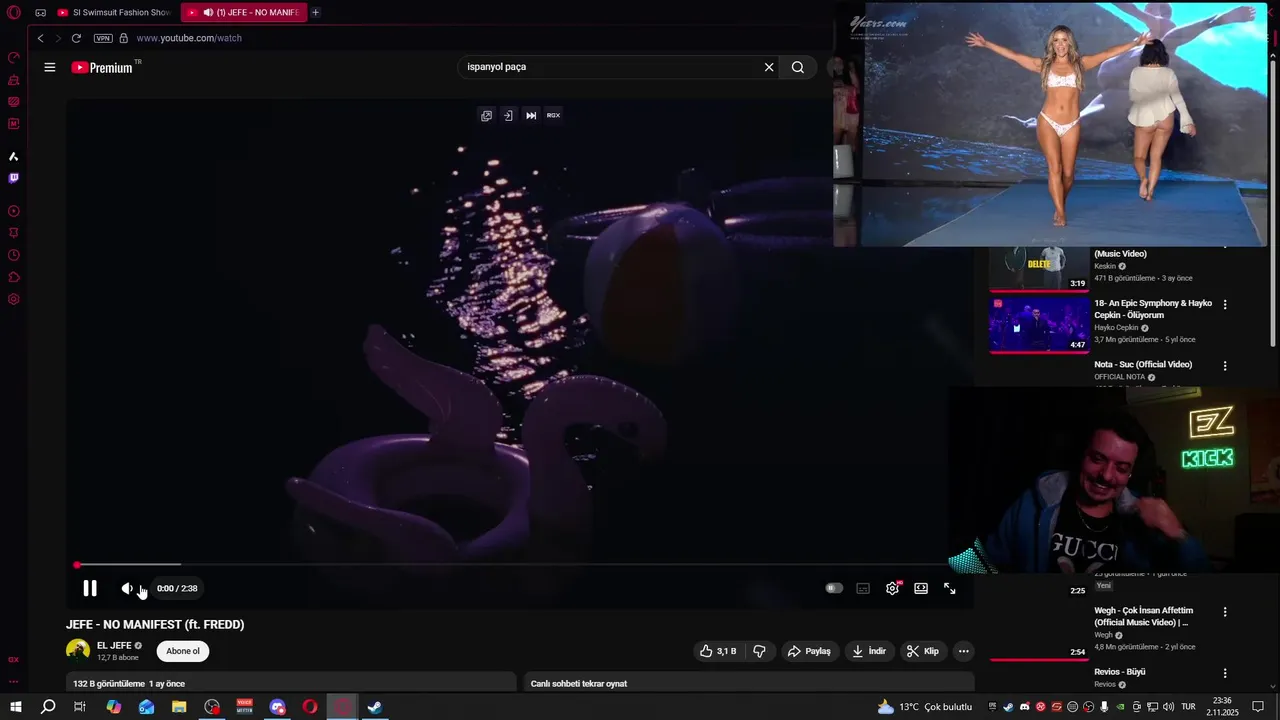
Task: Open the 4:47 Hayko Cepkin video thumbnail
Action: pyautogui.click(x=1039, y=323)
